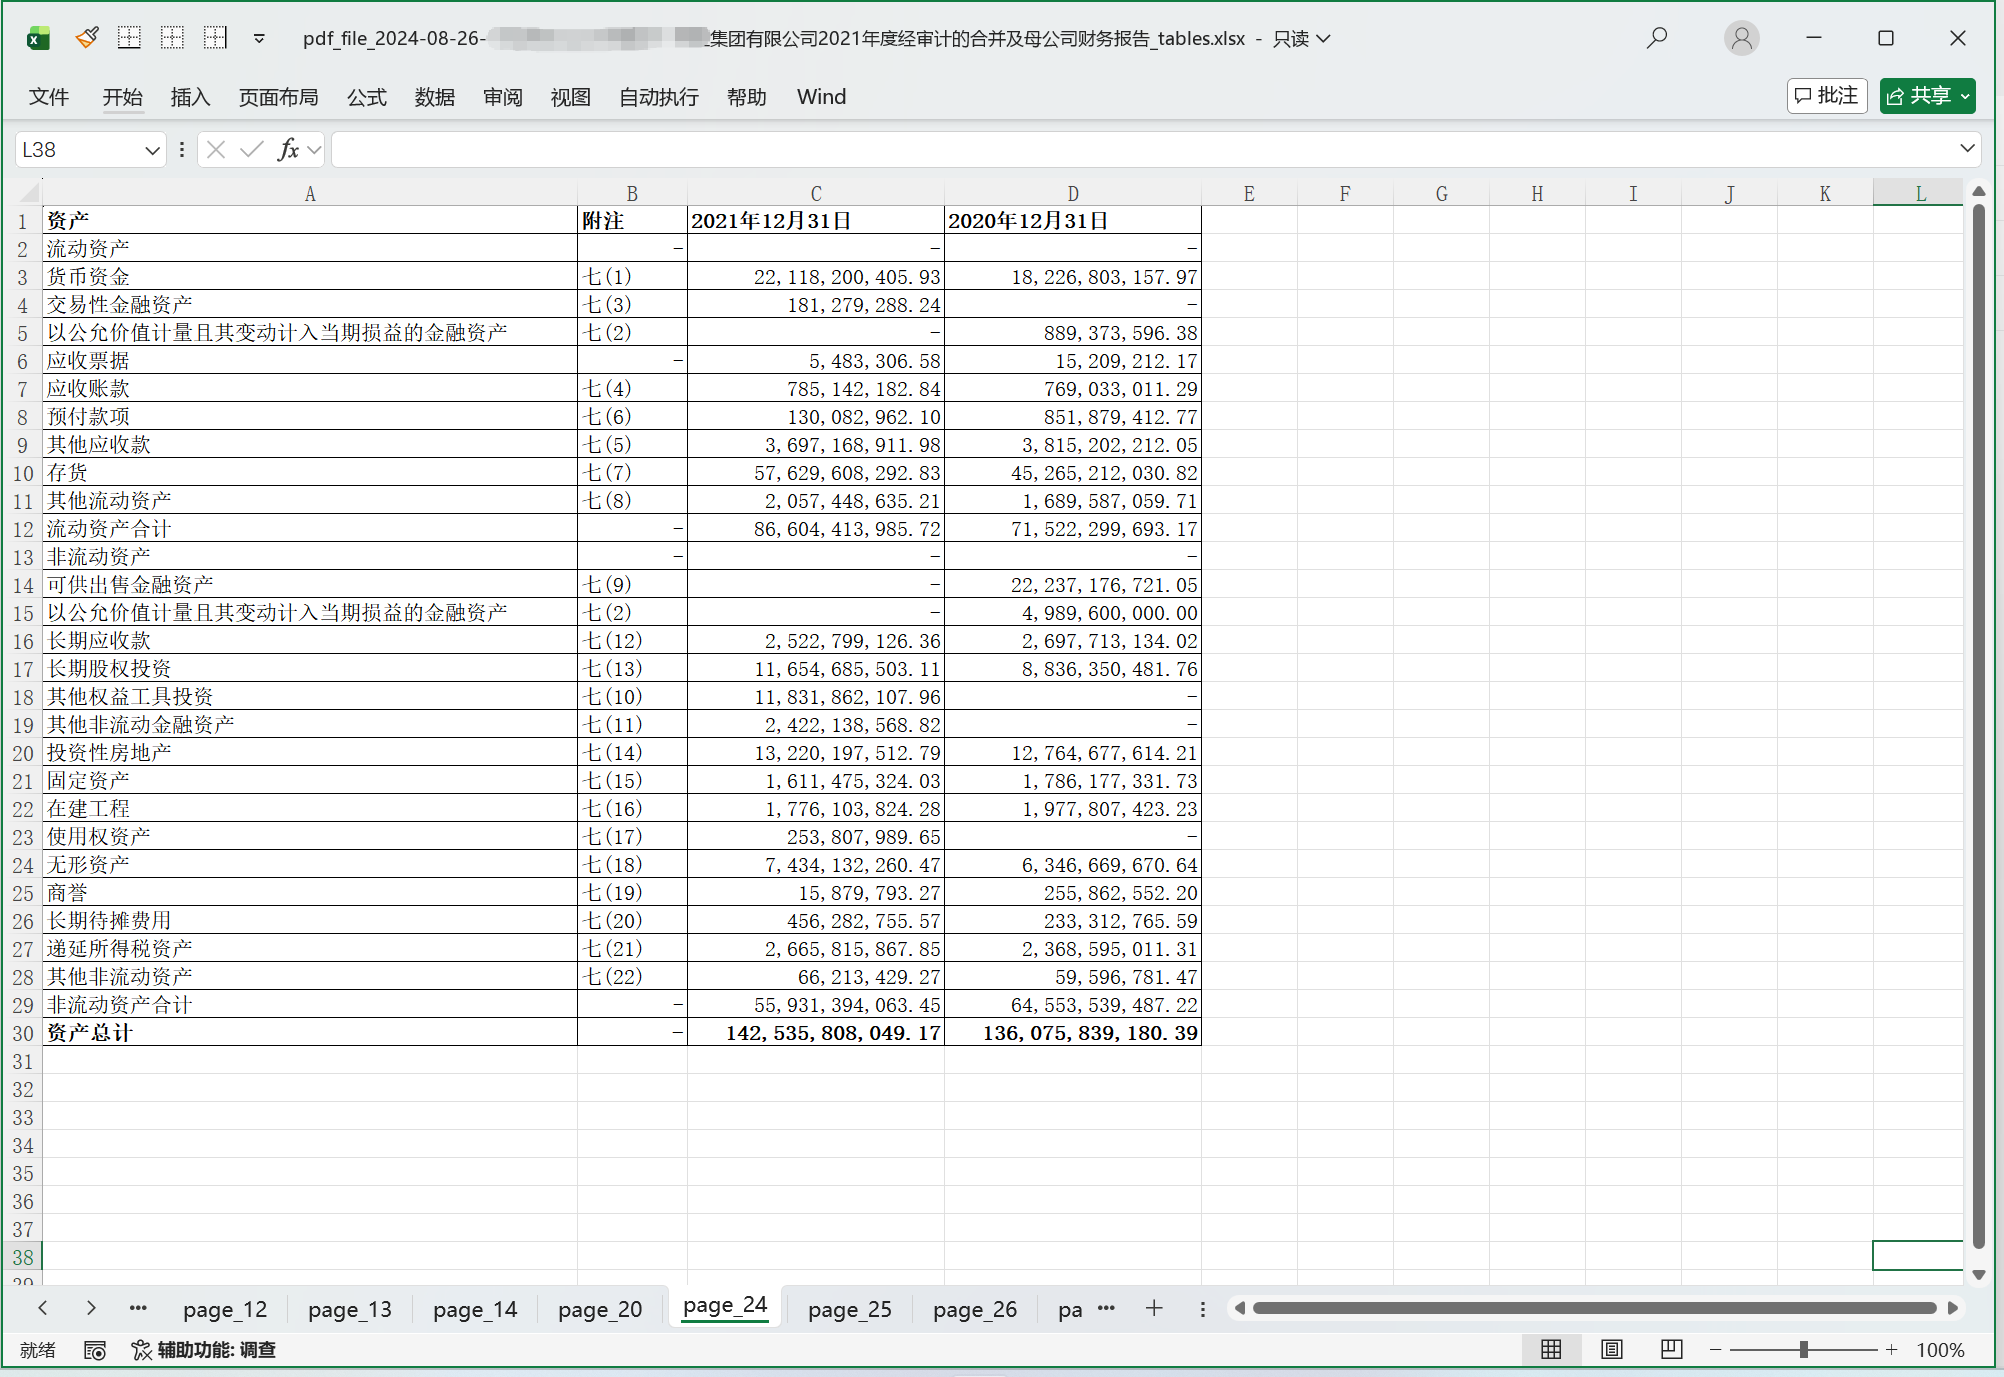The image size is (2004, 1377).
Task: Click the 批注 comments button
Action: tap(1827, 96)
